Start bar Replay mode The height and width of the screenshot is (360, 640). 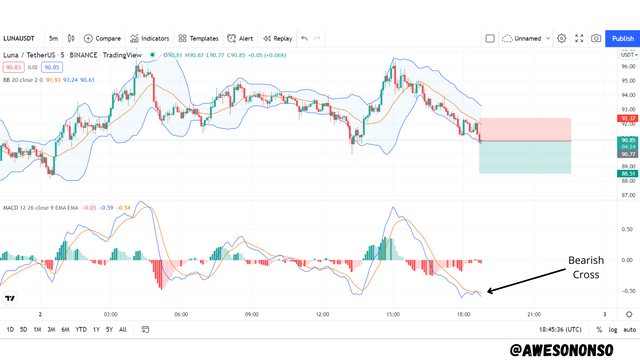278,38
